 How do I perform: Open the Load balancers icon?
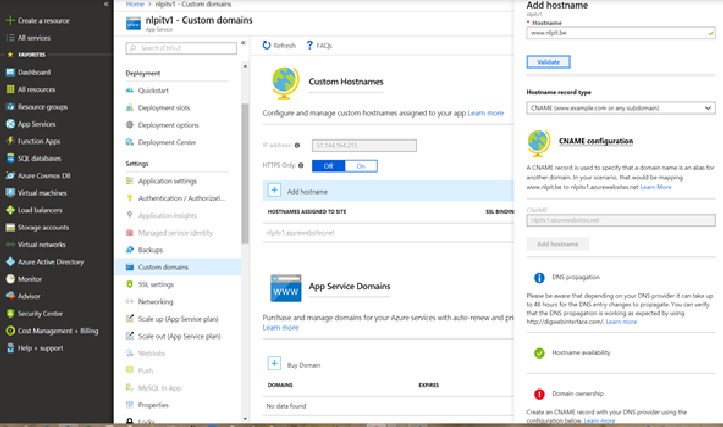(10, 210)
